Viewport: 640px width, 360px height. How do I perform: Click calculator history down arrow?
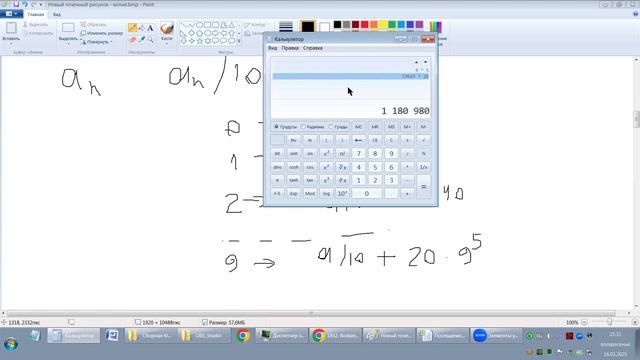425,62
